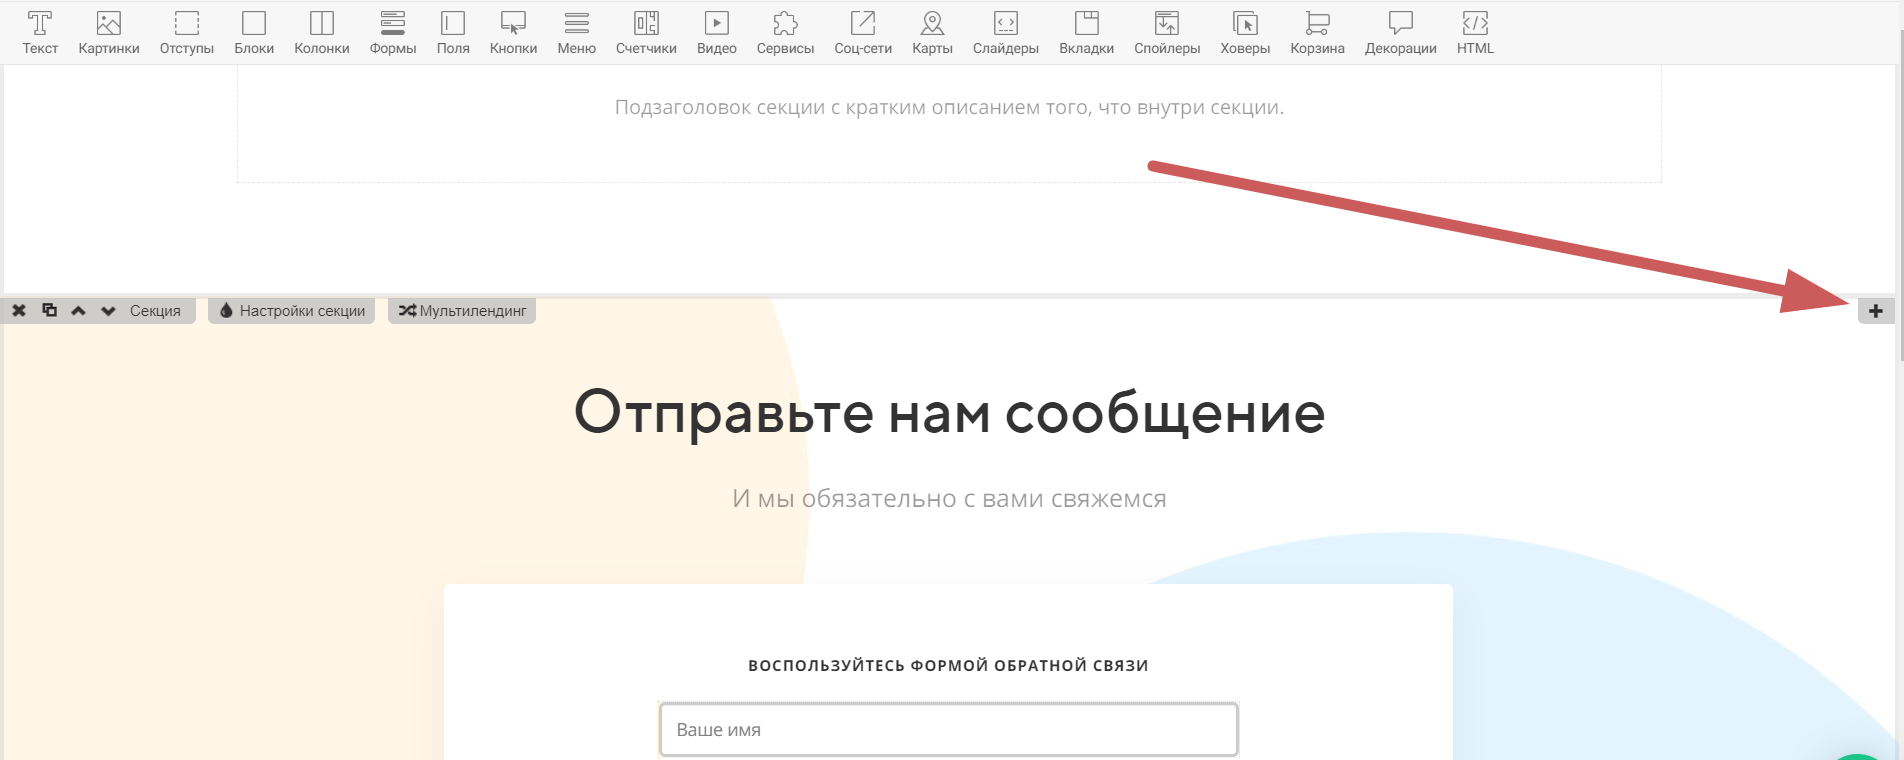Duplicate the section using the copy icon
1904x760 pixels.
[x=49, y=311]
